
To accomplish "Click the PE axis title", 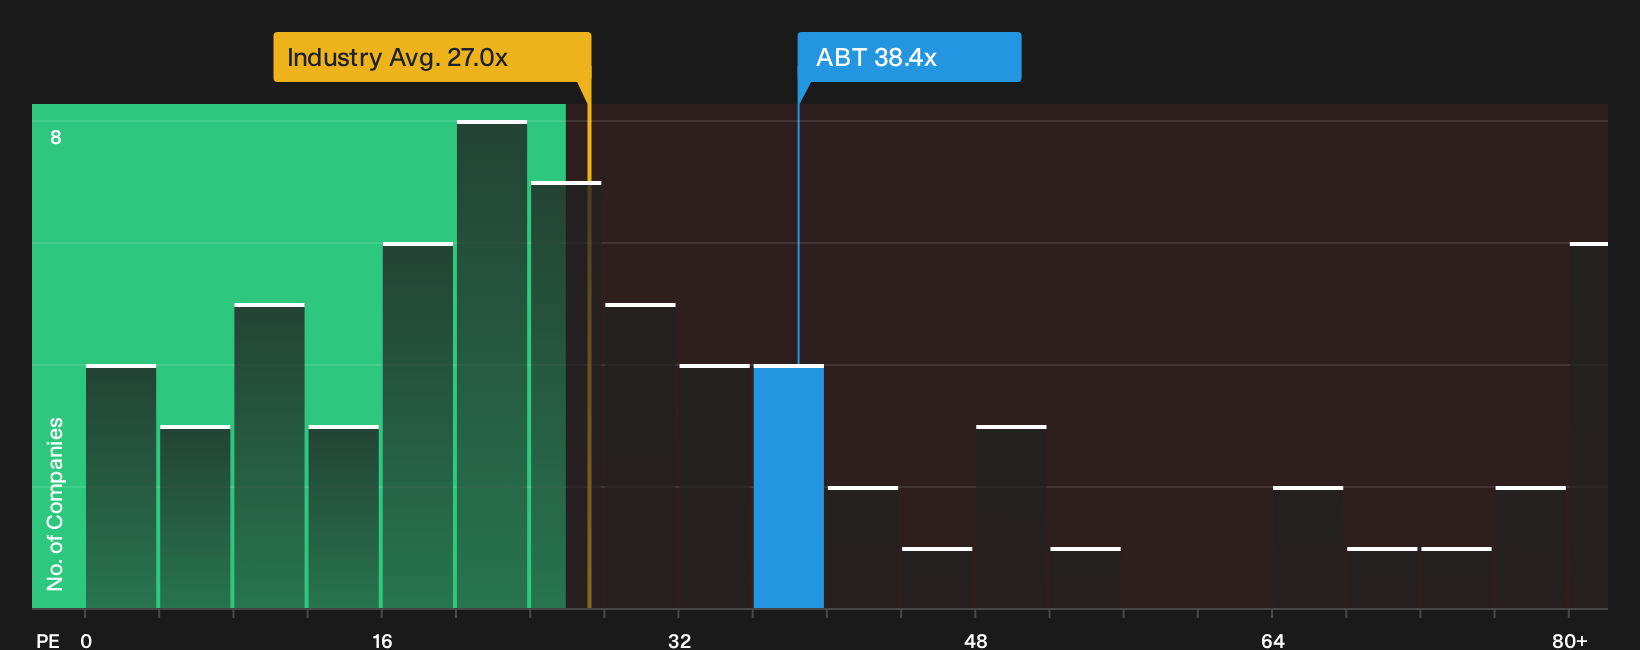I will (x=48, y=640).
